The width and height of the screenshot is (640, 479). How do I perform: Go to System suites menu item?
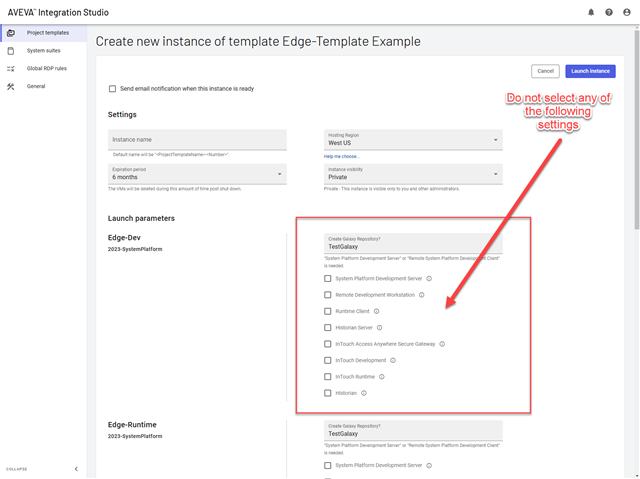pos(43,51)
